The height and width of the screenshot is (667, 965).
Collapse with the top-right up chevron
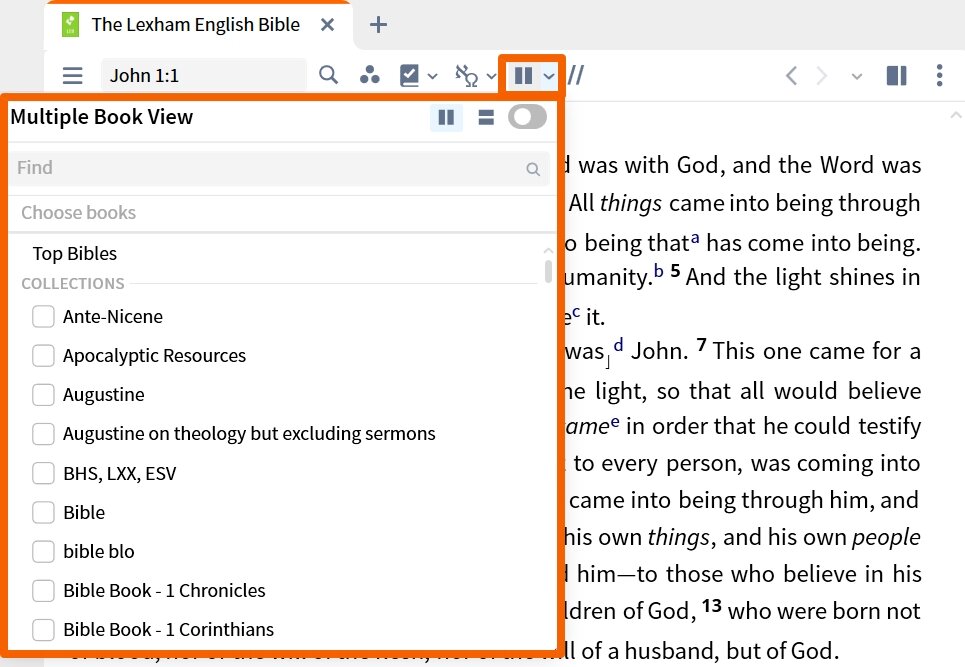pyautogui.click(x=955, y=115)
